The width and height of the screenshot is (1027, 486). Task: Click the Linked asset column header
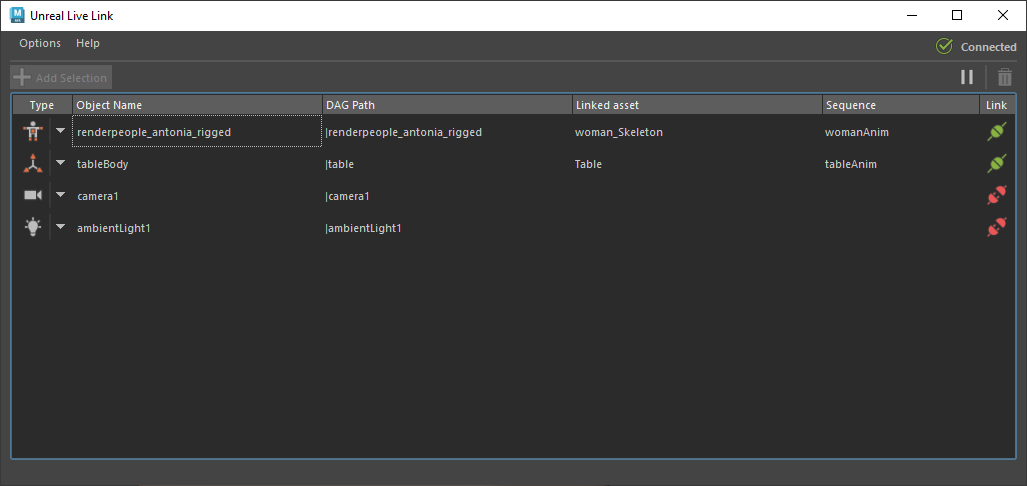coord(698,105)
